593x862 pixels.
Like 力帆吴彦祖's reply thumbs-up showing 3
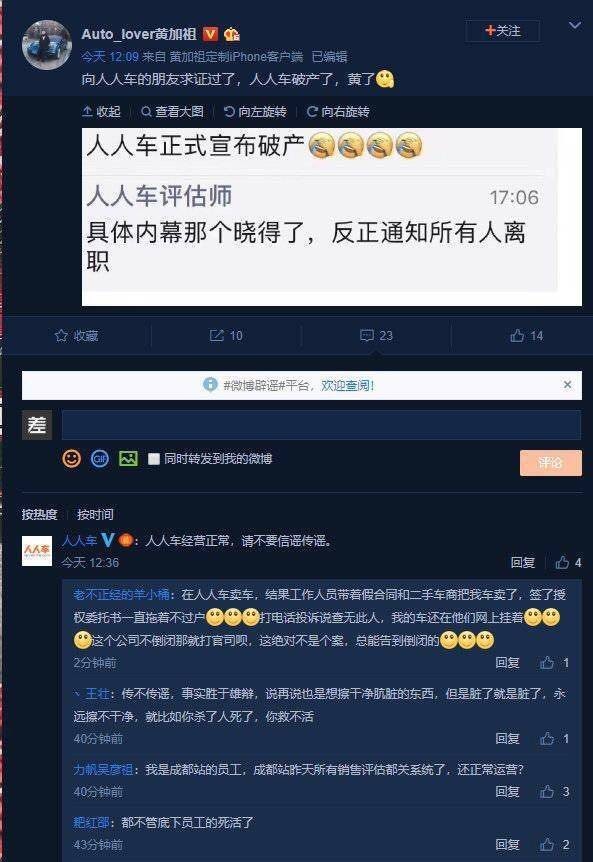coord(547,791)
